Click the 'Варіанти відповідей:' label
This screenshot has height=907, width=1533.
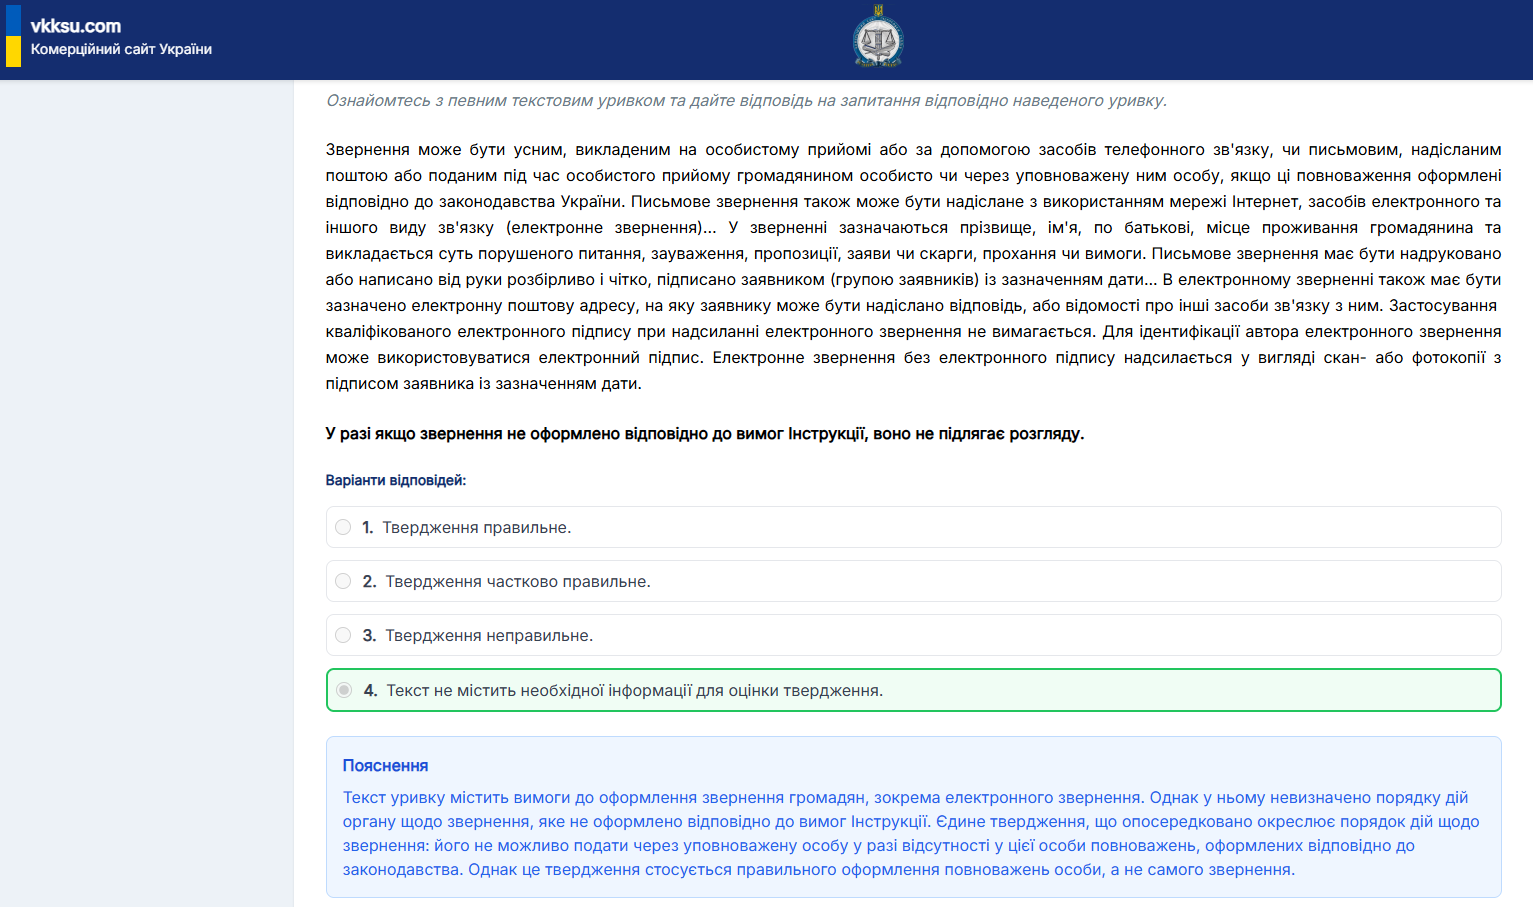coord(395,480)
